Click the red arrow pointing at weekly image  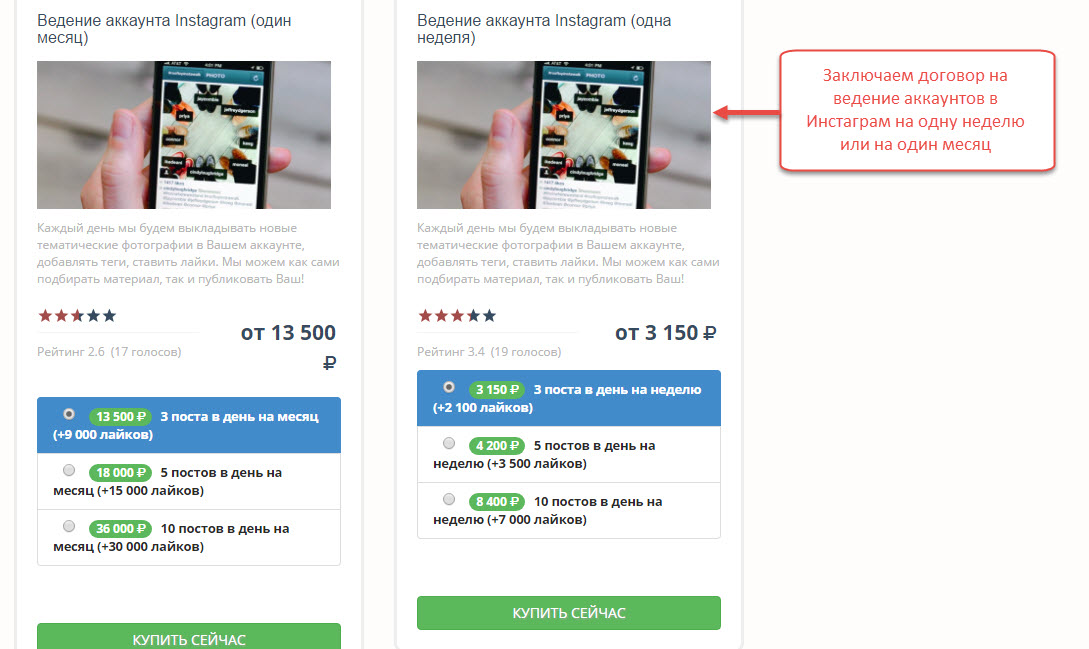point(747,113)
